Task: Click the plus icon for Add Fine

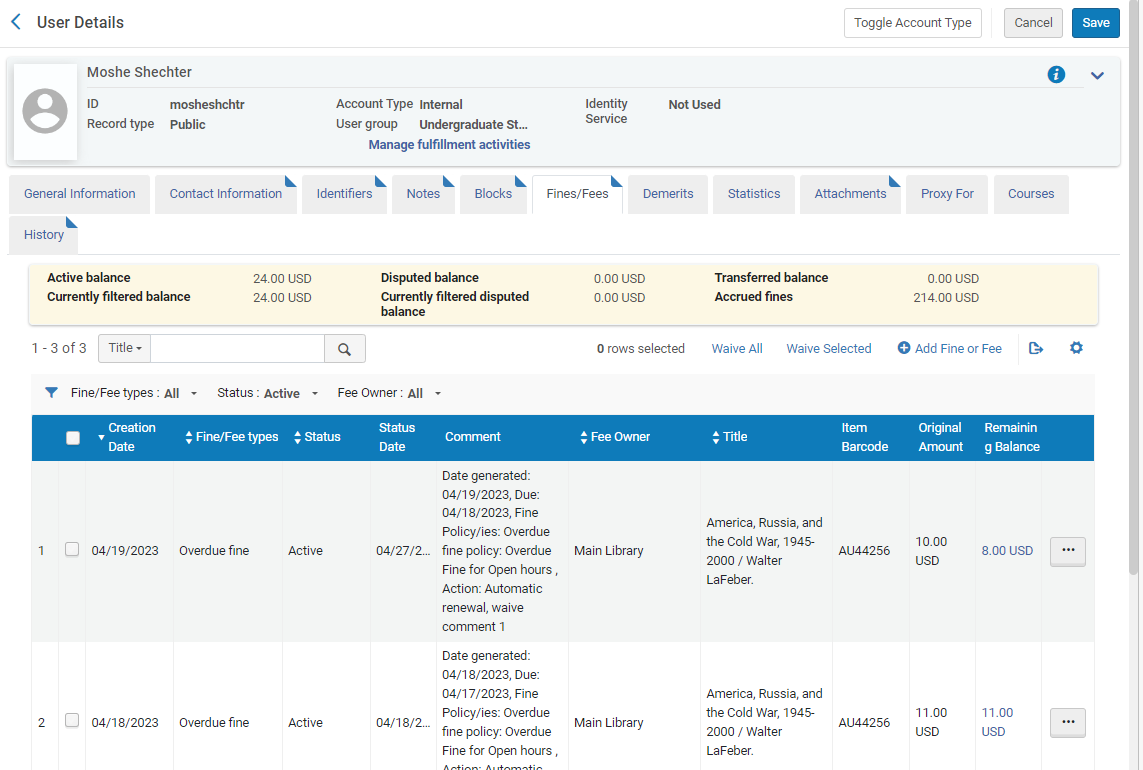Action: tap(903, 348)
